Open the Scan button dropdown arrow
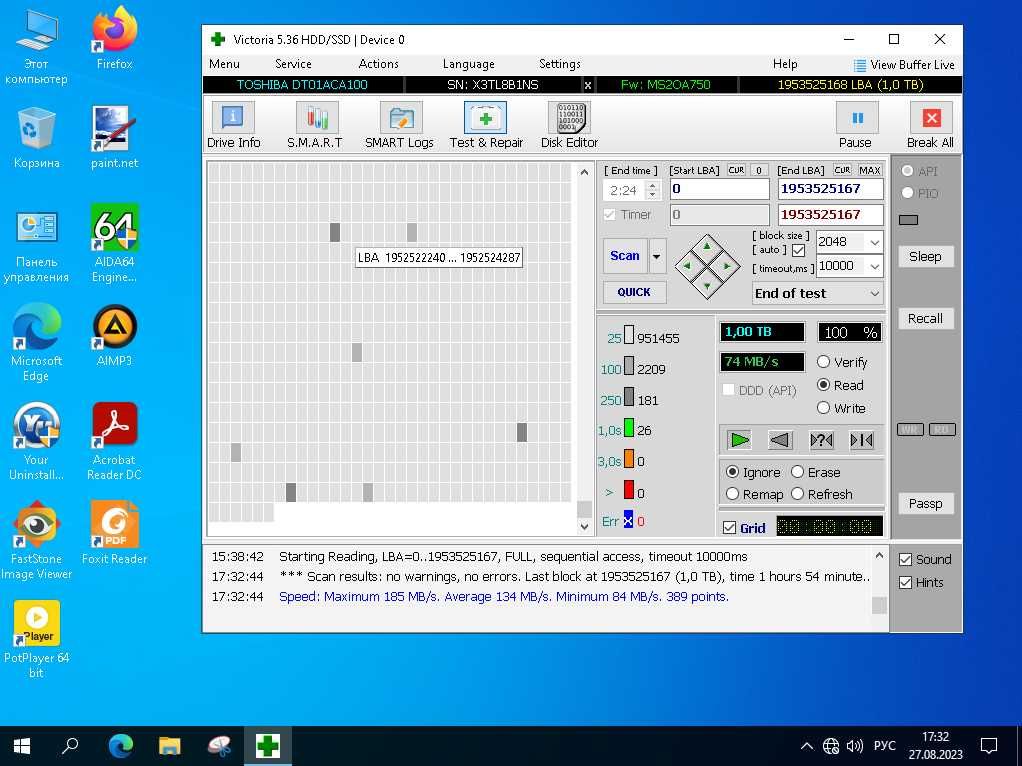 point(657,256)
